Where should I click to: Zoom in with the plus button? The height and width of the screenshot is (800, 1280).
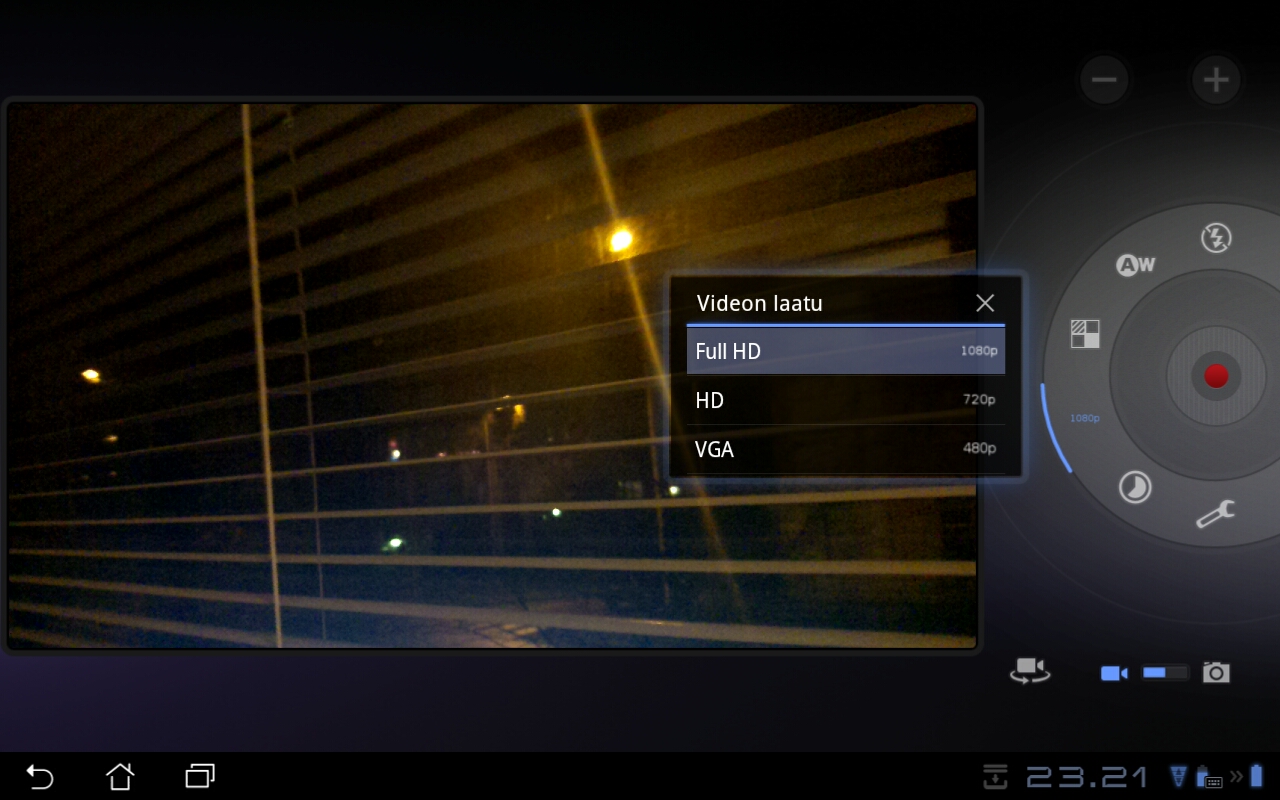coord(1216,80)
